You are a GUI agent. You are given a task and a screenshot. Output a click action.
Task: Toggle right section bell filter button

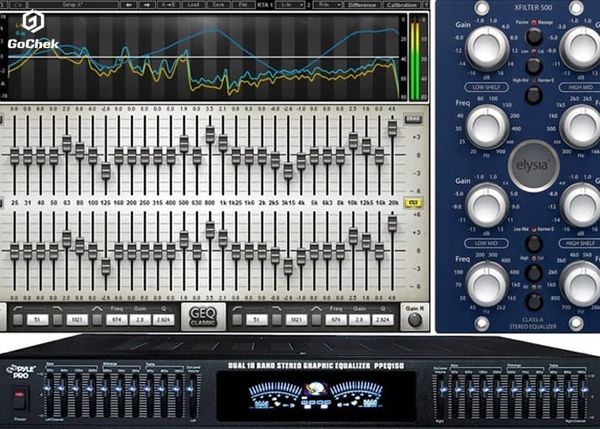coord(316,320)
